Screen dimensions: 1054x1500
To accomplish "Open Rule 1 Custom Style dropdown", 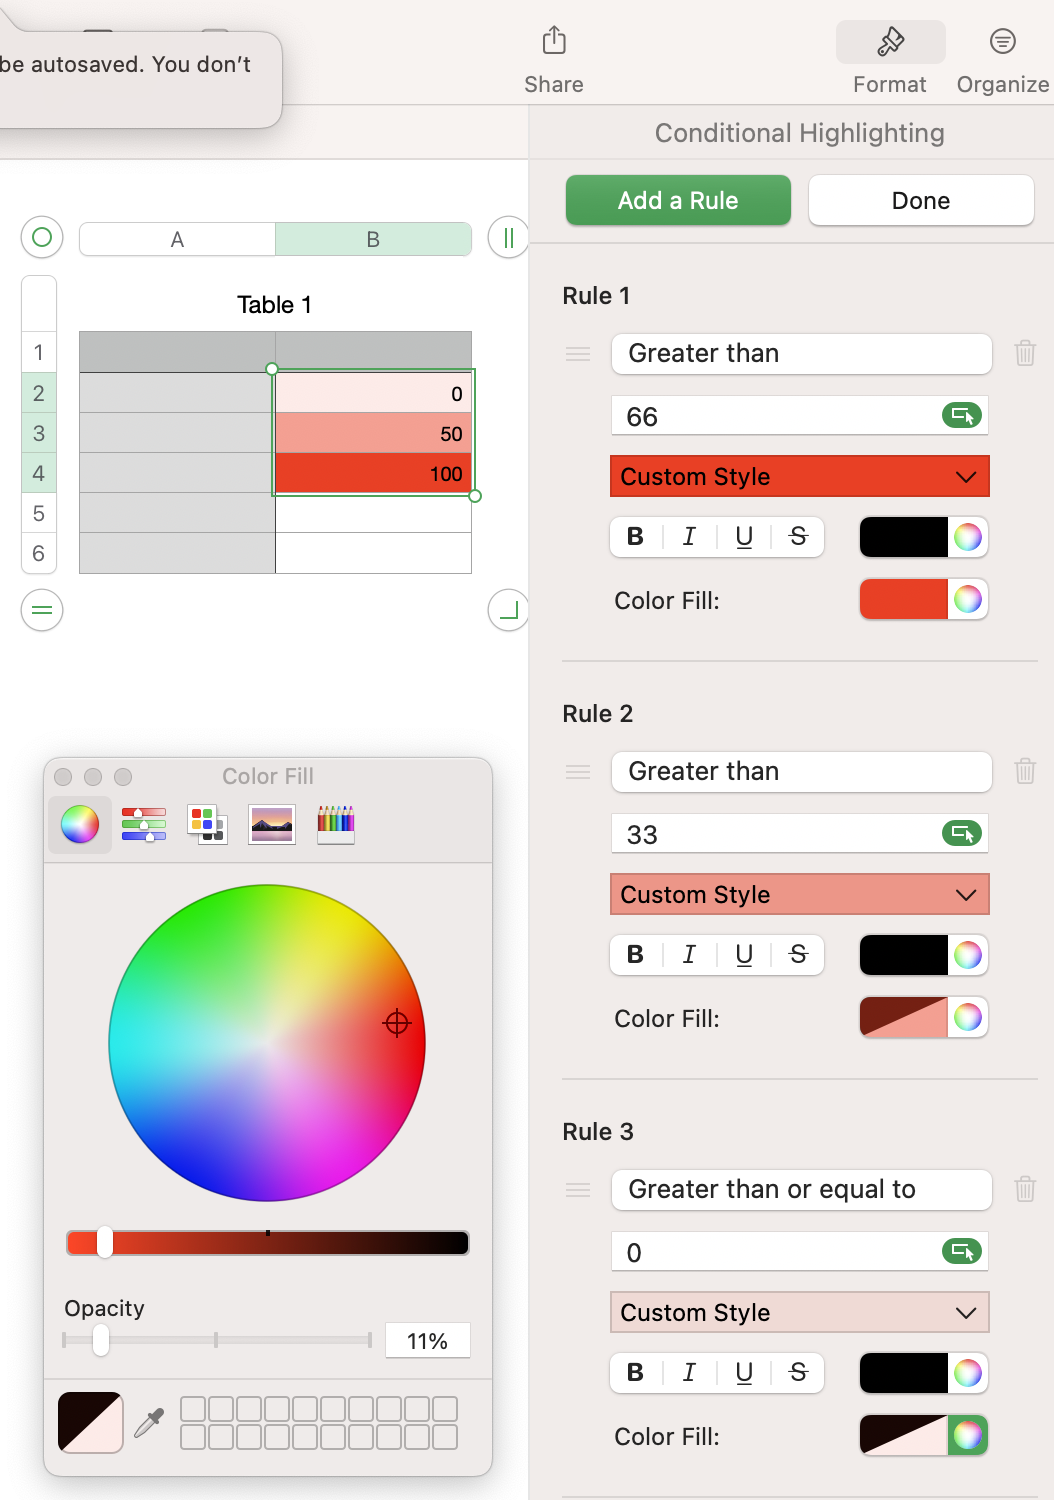I will click(800, 477).
